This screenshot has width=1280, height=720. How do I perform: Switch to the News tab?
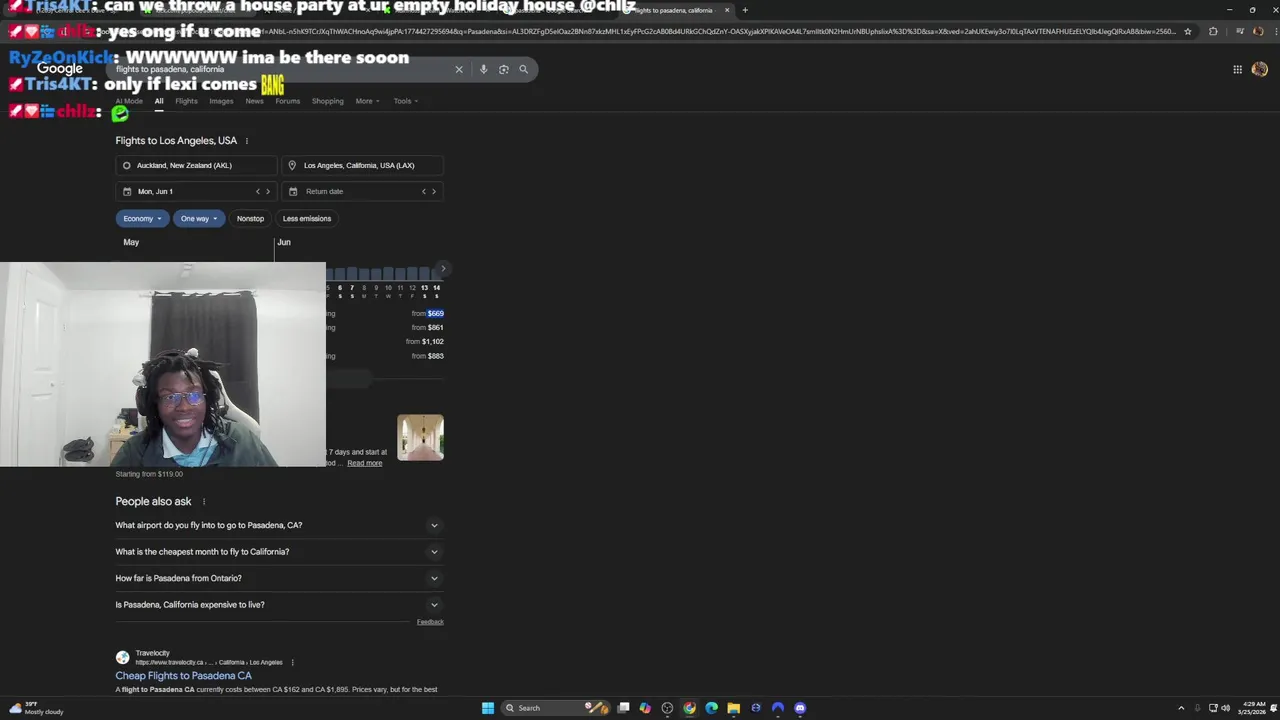coord(255,101)
